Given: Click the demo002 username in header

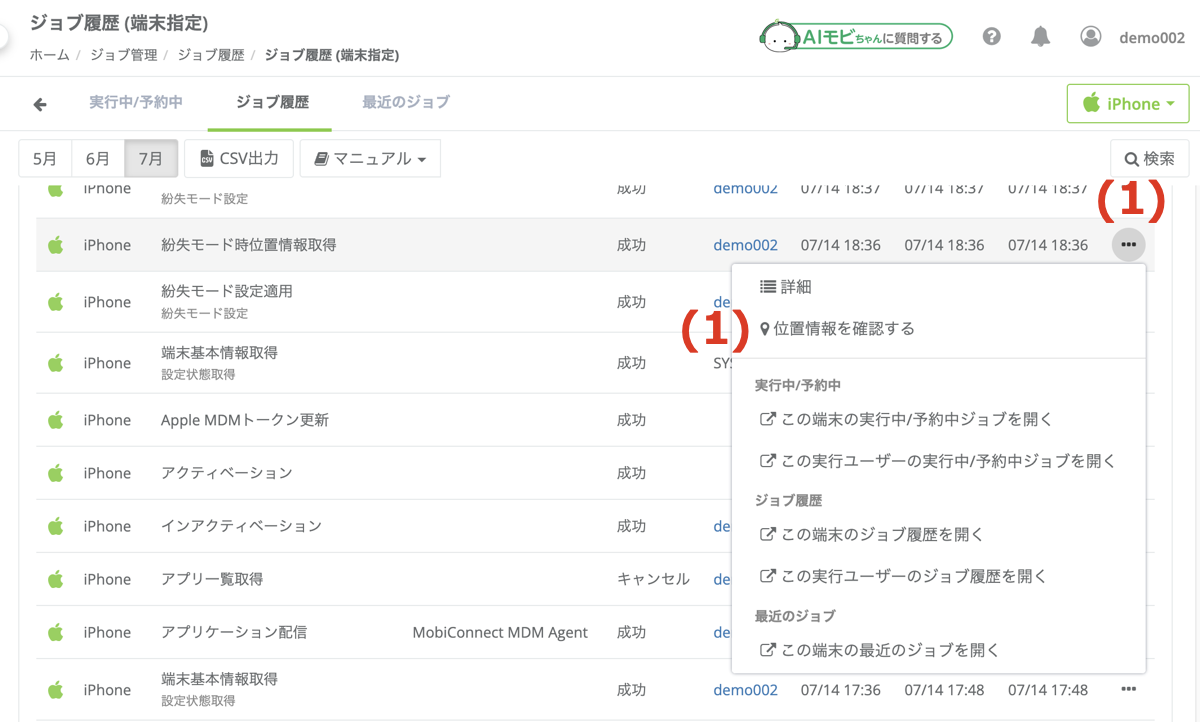Looking at the screenshot, I should coord(1152,37).
